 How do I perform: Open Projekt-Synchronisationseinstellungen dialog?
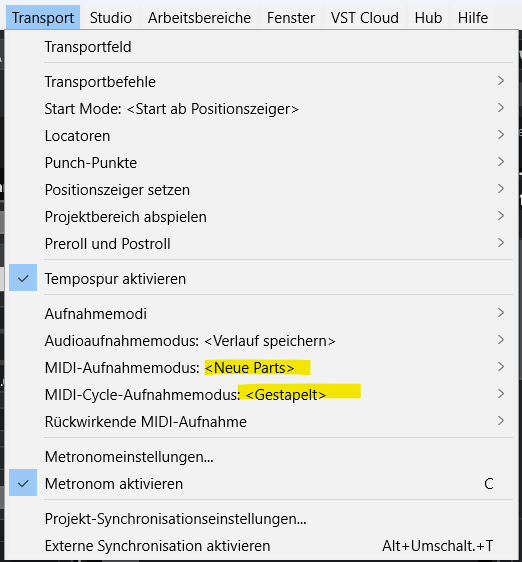tap(261, 519)
